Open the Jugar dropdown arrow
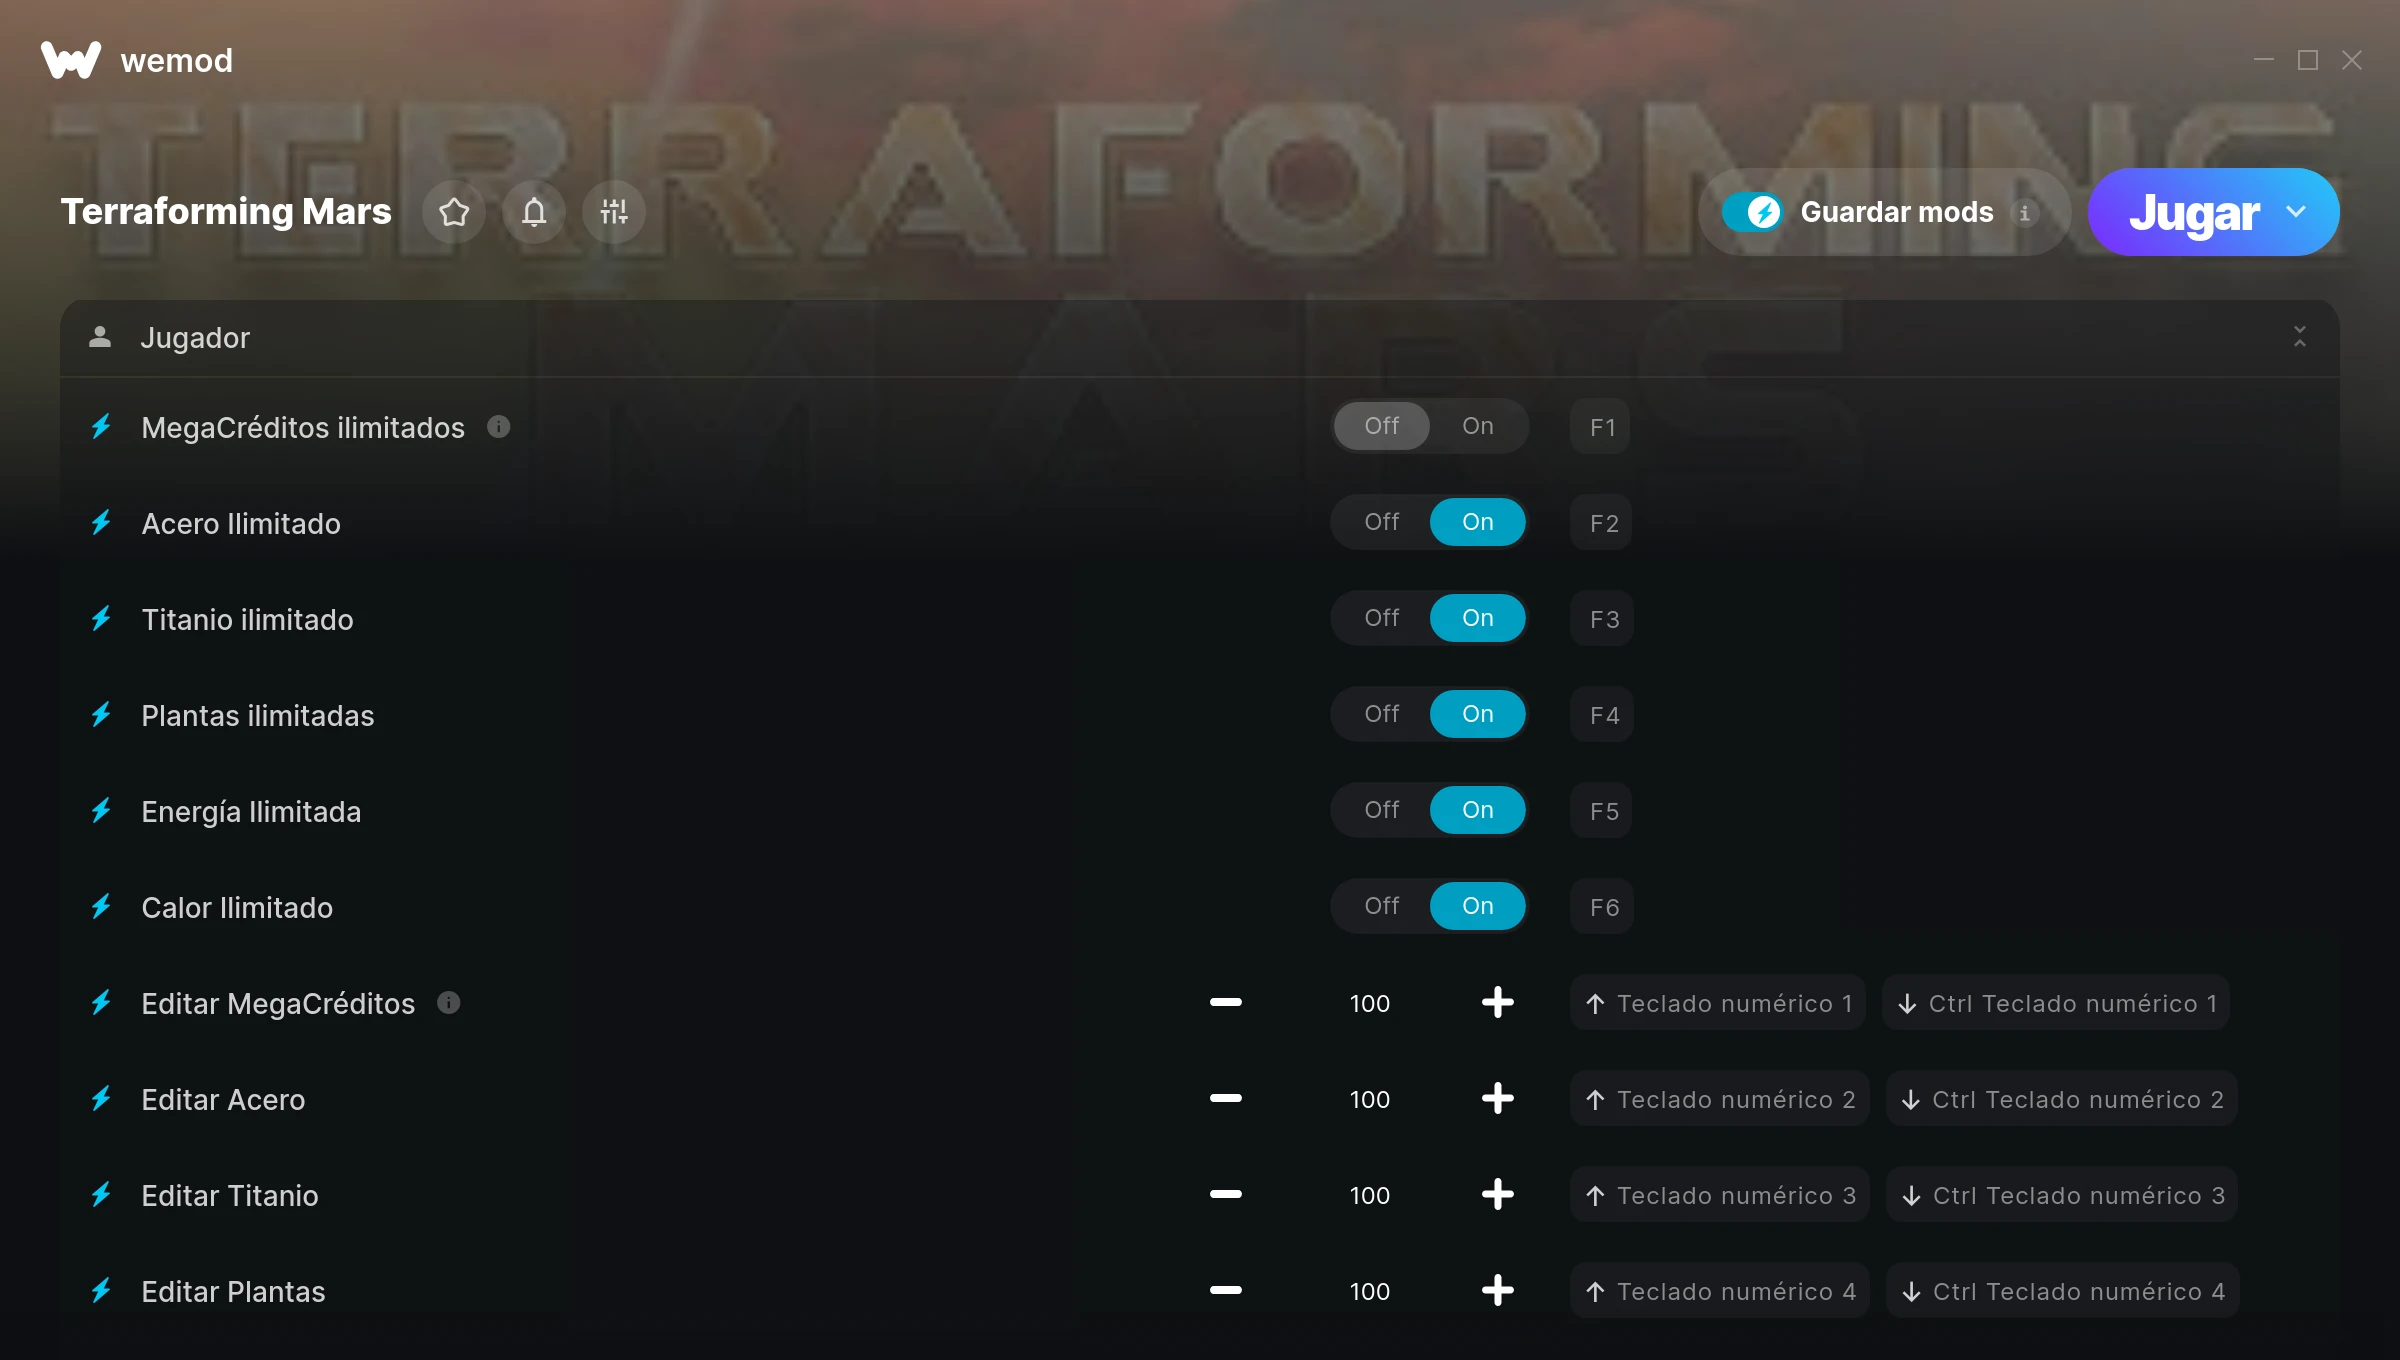Viewport: 2400px width, 1360px height. 2295,212
